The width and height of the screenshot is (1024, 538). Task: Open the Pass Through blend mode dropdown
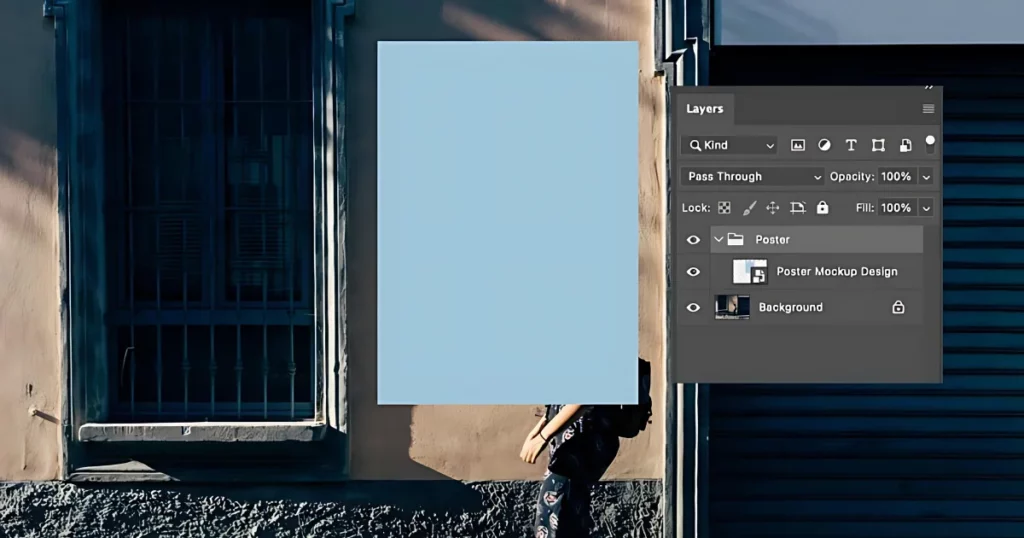coord(752,176)
